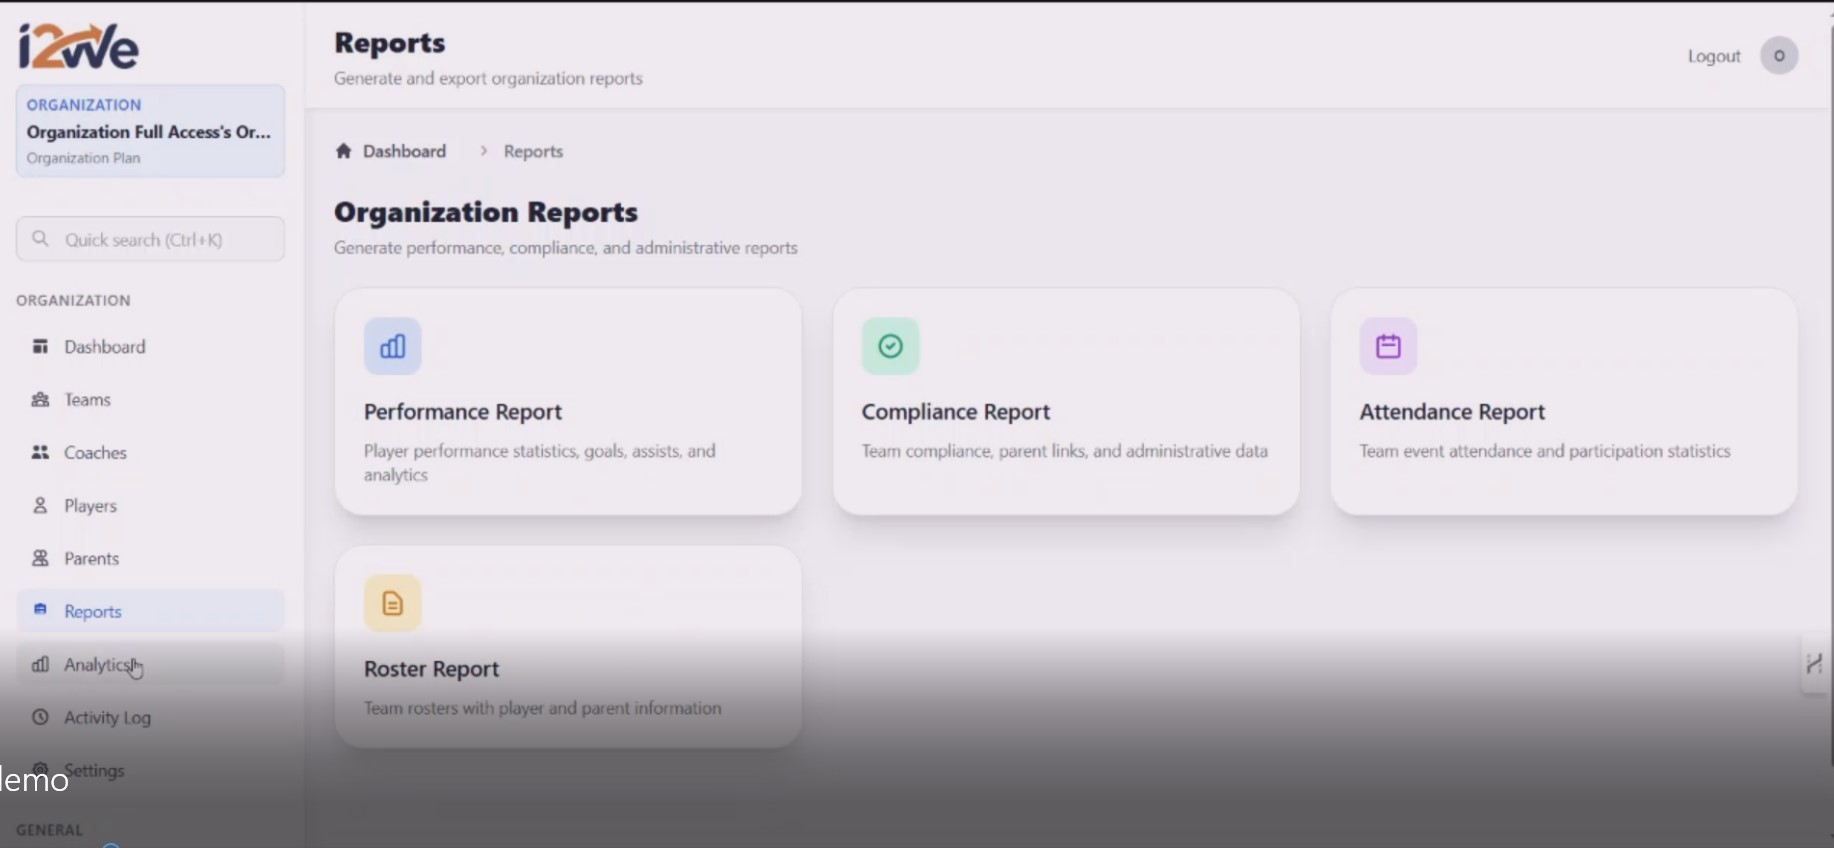Go to Coaches in sidebar
The height and width of the screenshot is (848, 1834).
tap(150, 453)
